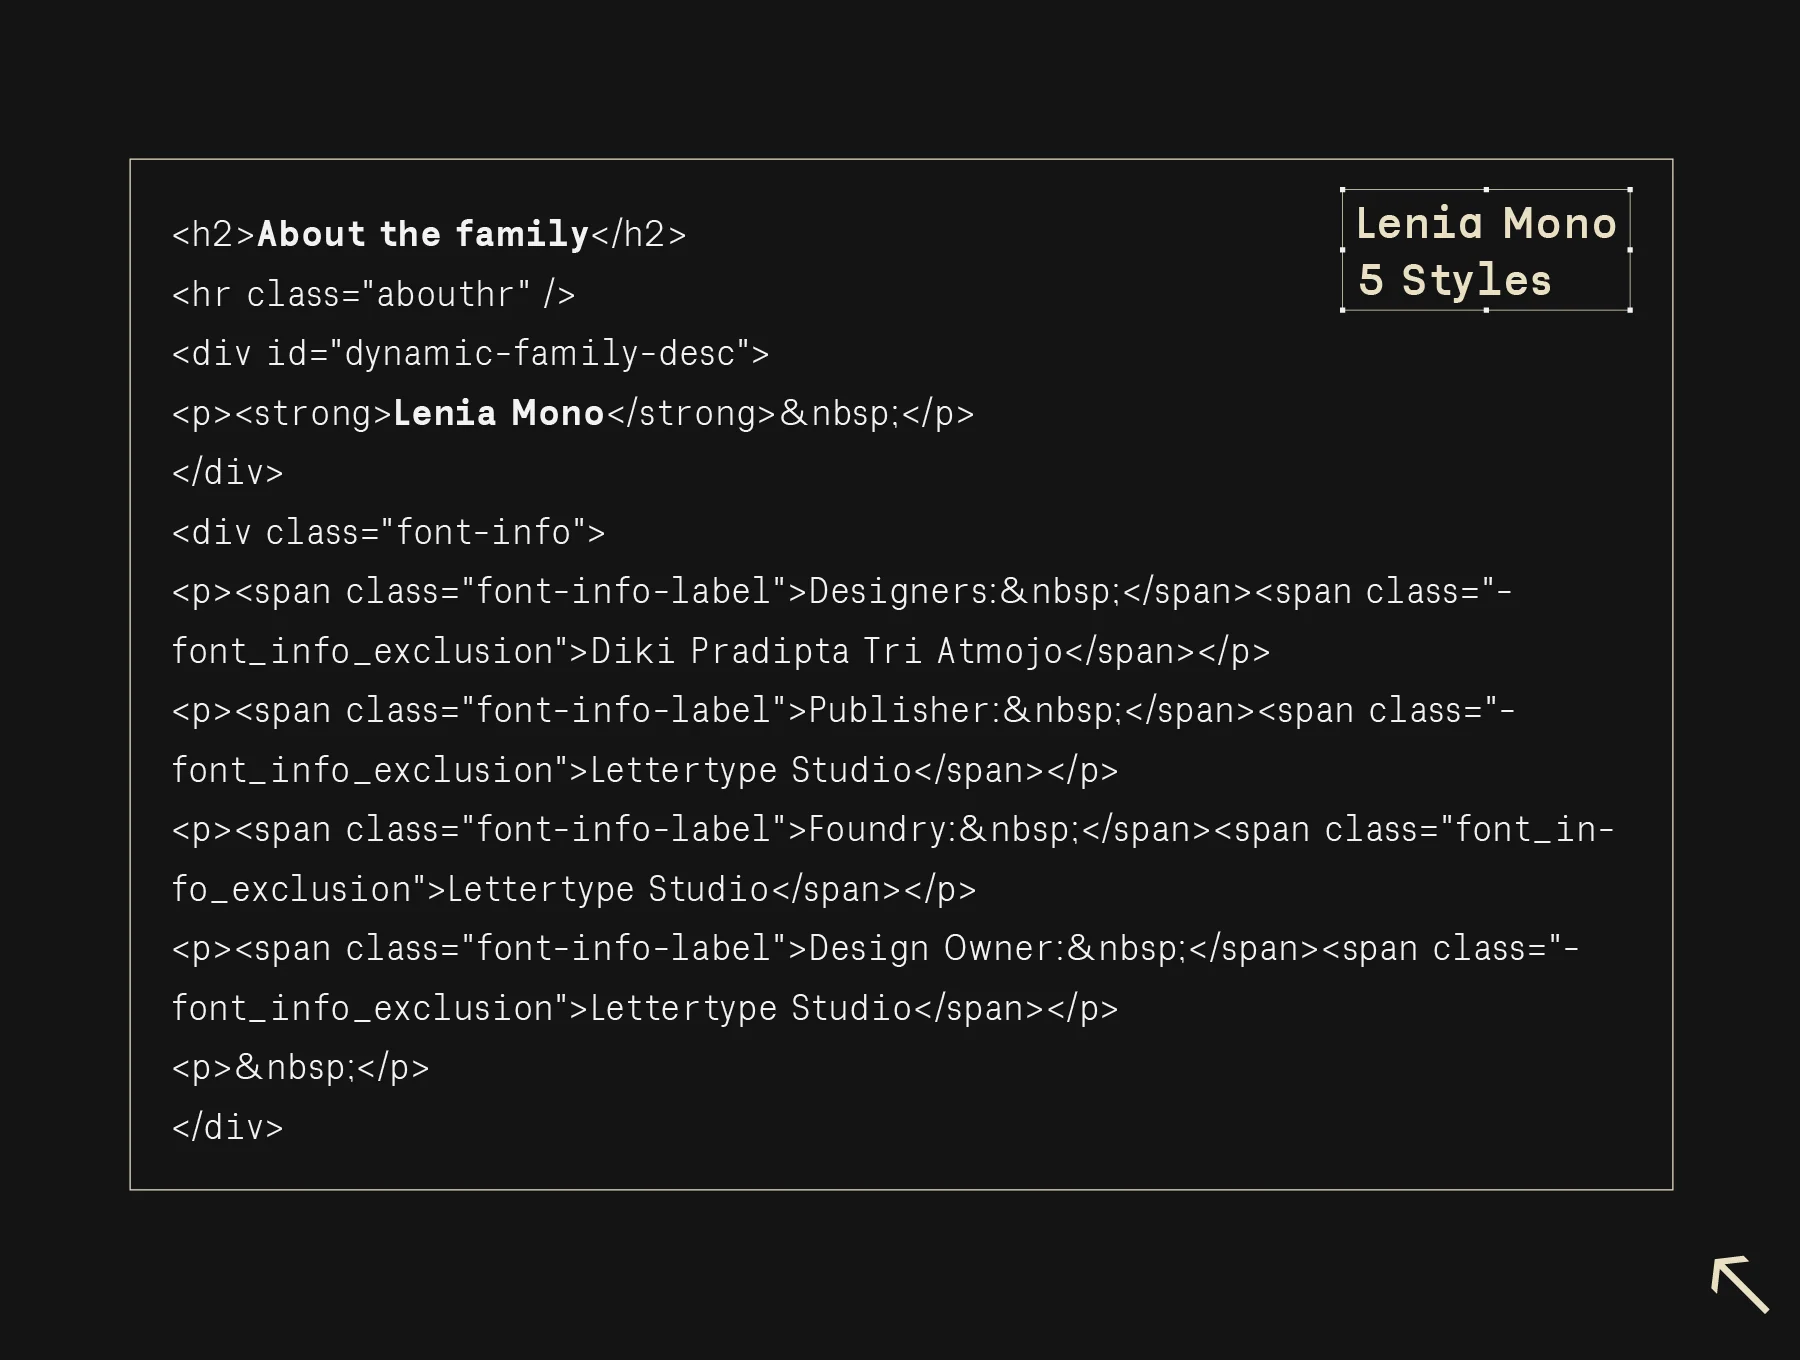
Task: Click the "Publisher:" label code line
Action: (844, 710)
